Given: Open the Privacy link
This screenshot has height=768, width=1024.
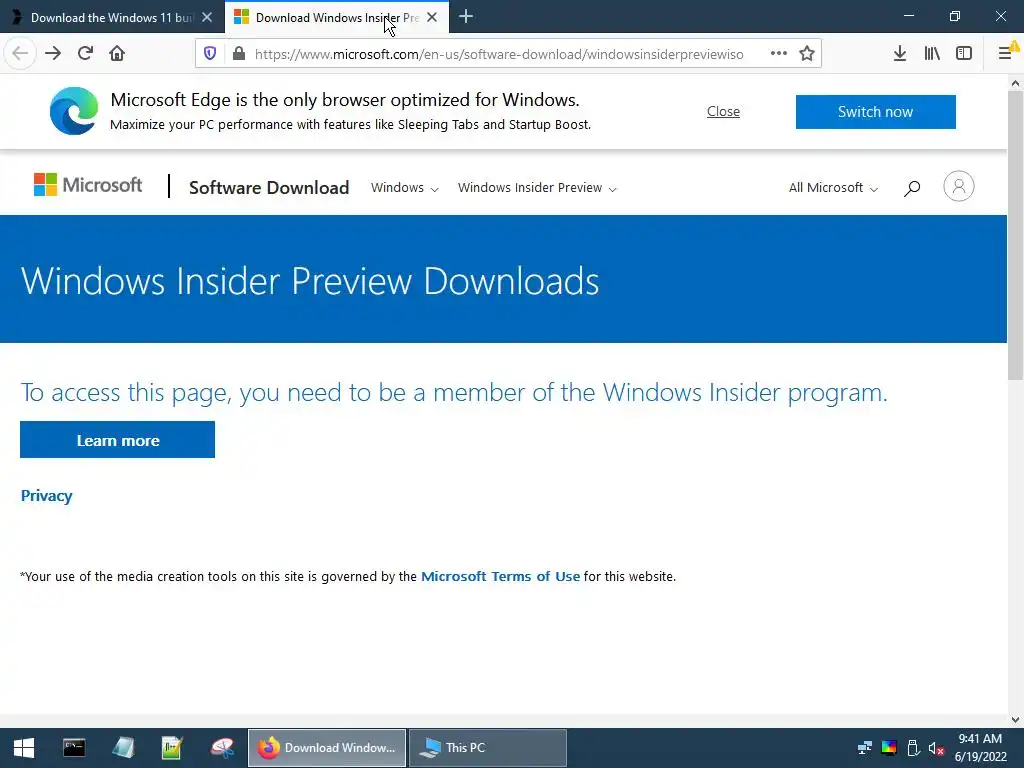Looking at the screenshot, I should pyautogui.click(x=46, y=496).
